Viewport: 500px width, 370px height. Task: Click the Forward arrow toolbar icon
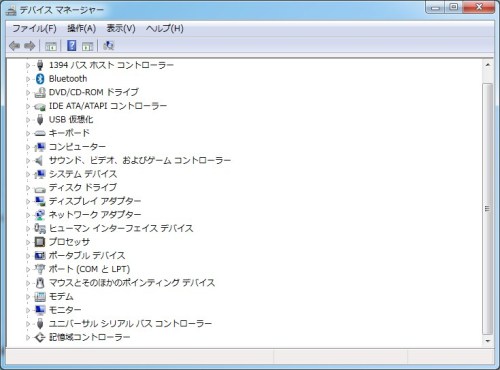click(30, 46)
